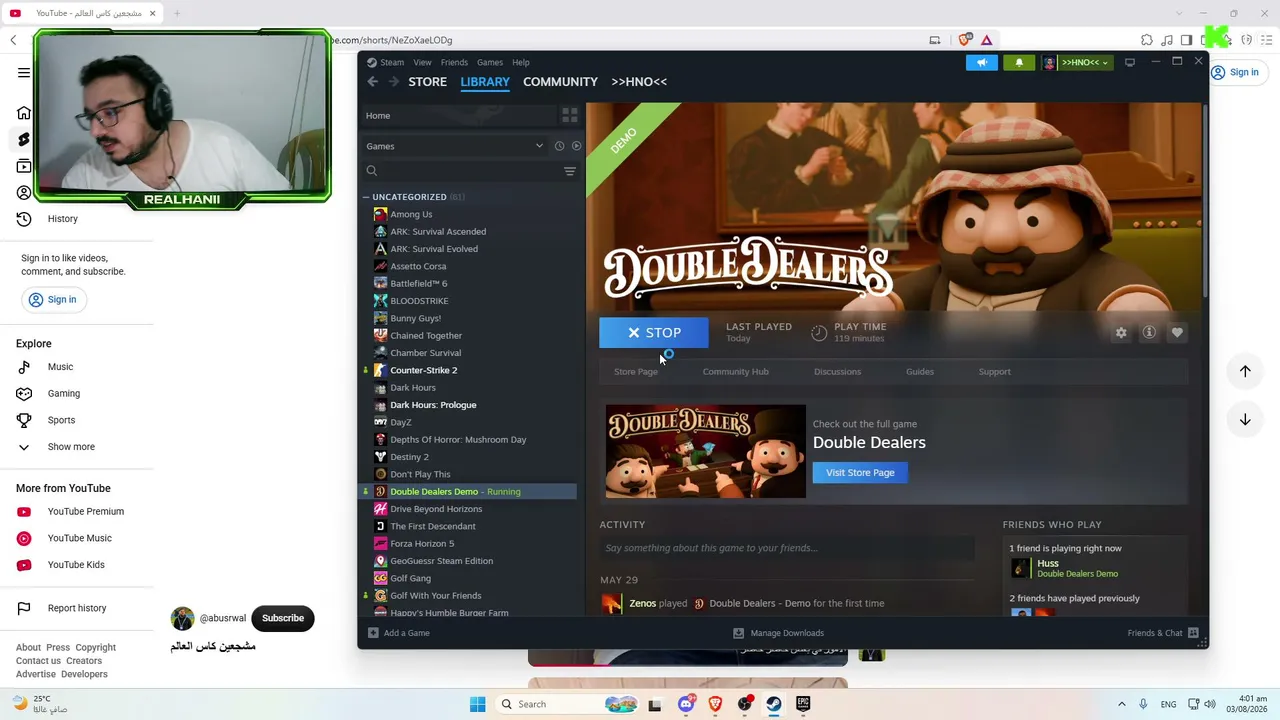The image size is (1280, 720).
Task: Show game info icon details
Action: [1149, 333]
